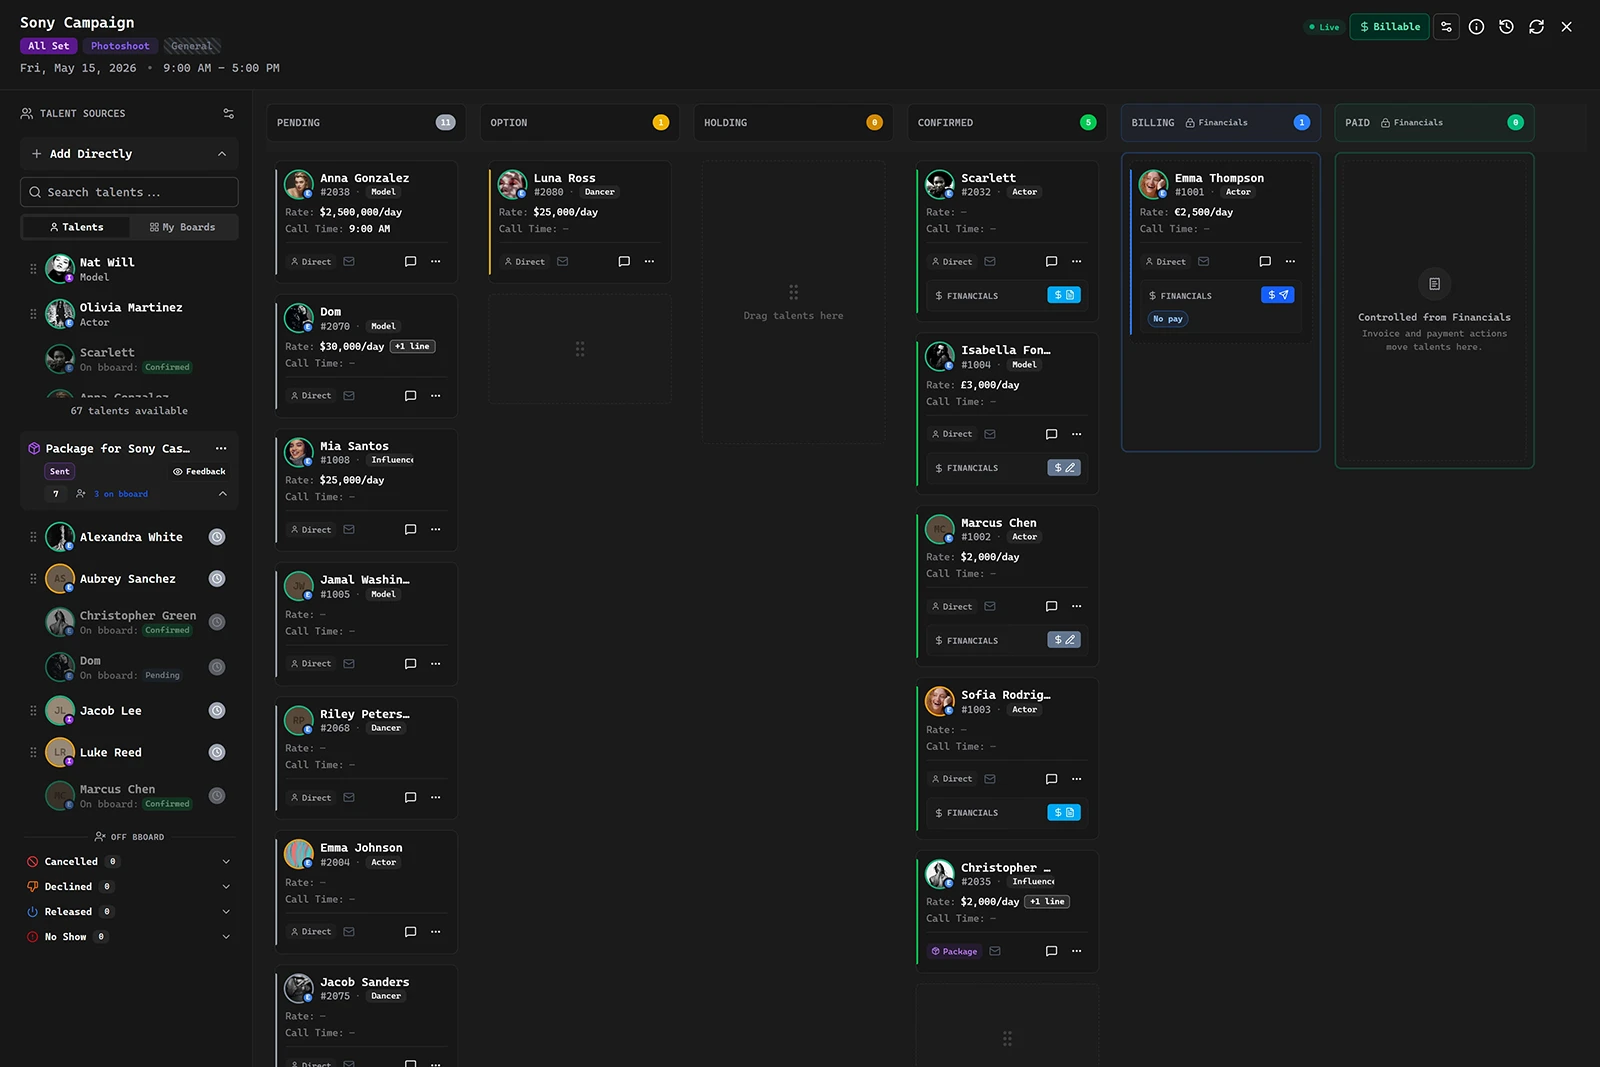The height and width of the screenshot is (1067, 1600).
Task: Select Nat Will from the talent list
Action: [129, 269]
